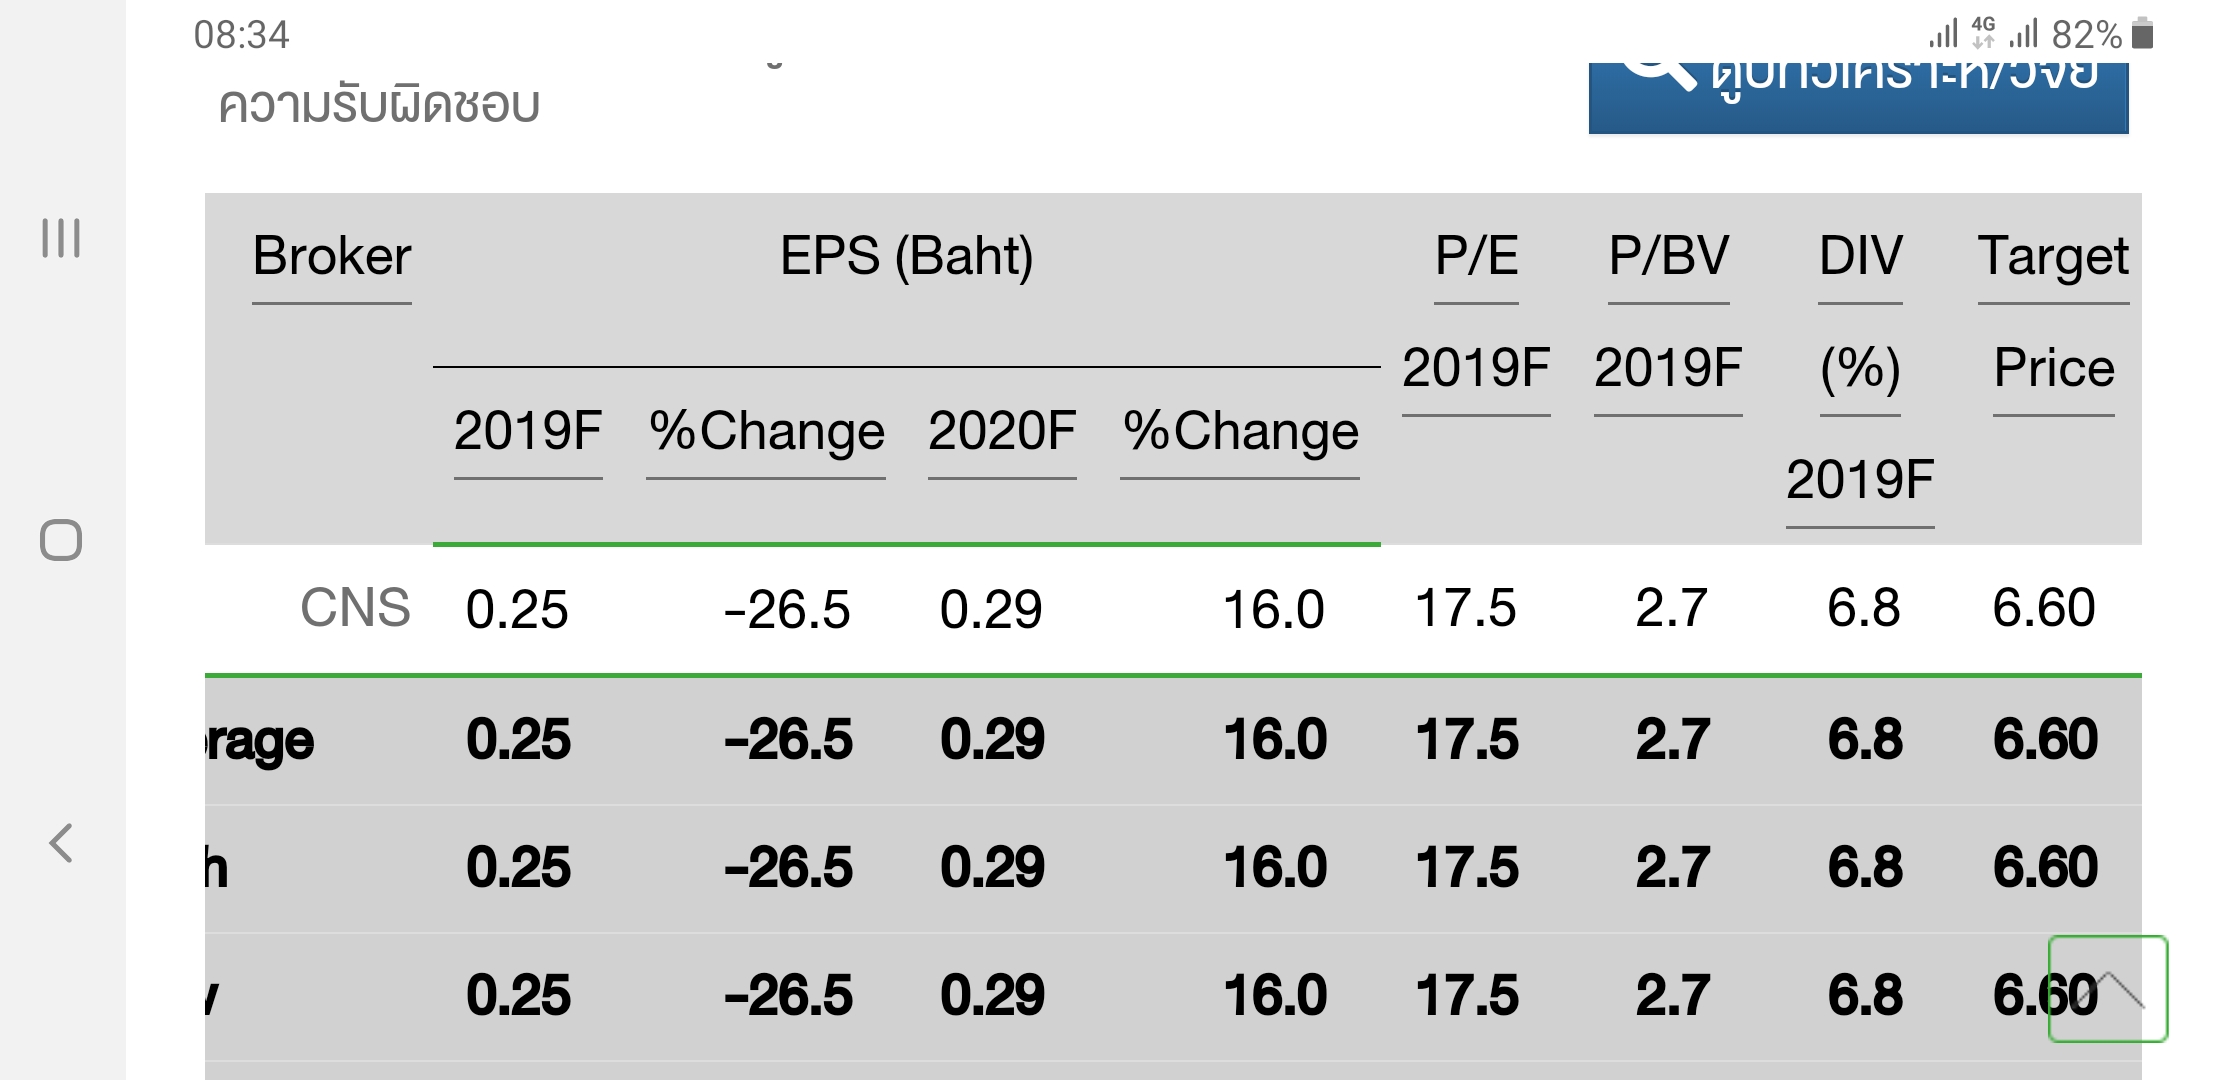Tap the Android recent apps button
The height and width of the screenshot is (1080, 2220).
coord(61,238)
